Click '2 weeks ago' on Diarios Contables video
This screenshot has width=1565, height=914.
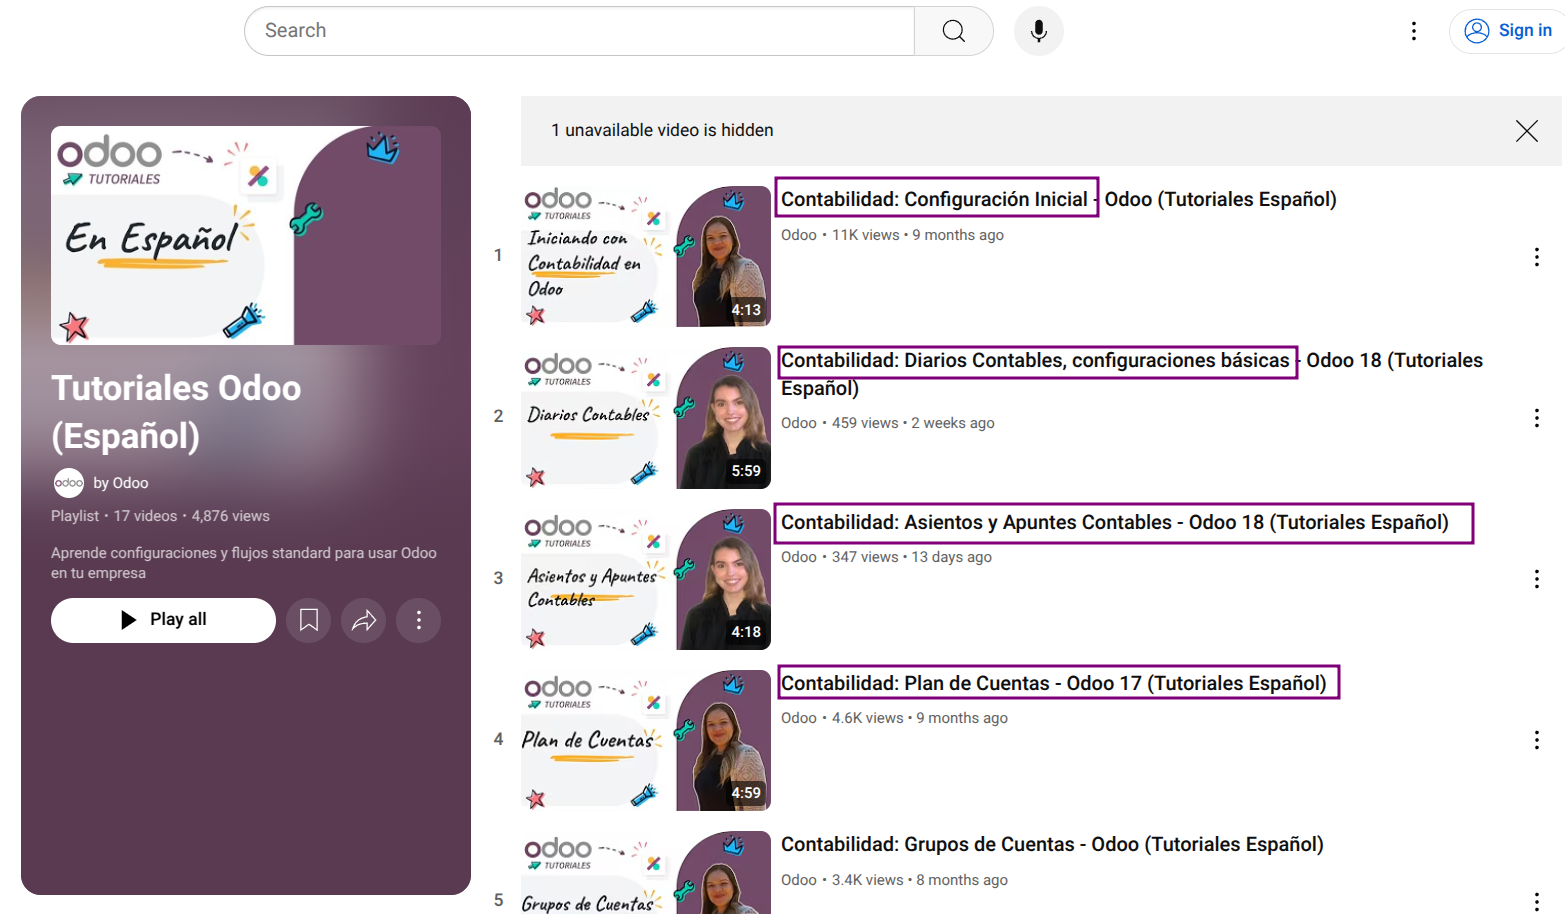[952, 423]
